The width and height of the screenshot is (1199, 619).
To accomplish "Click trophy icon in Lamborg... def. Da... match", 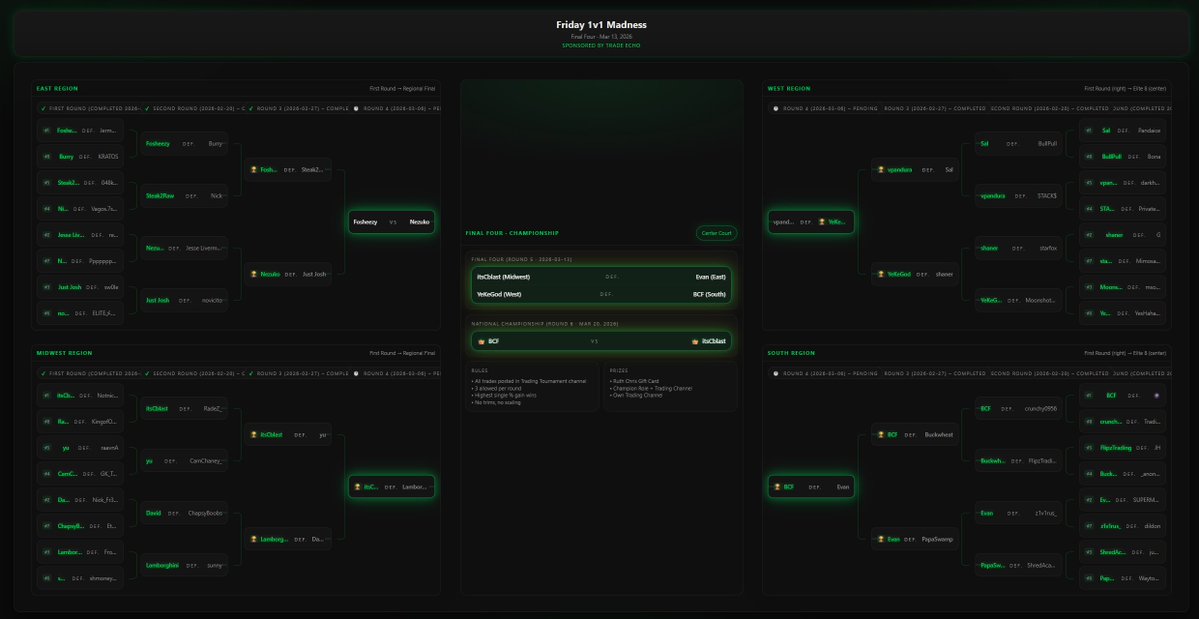I will pos(254,539).
